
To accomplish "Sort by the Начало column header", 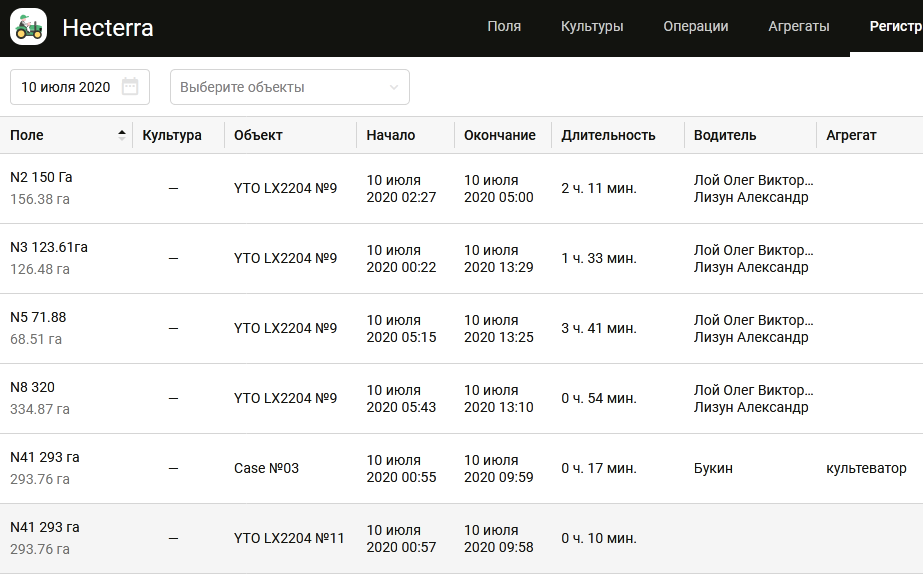I will pos(391,135).
